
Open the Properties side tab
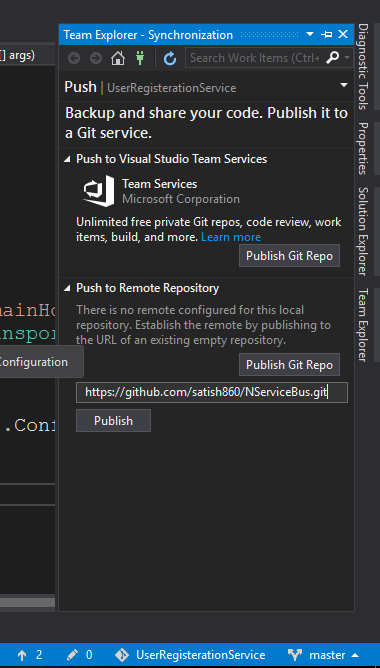pos(363,148)
